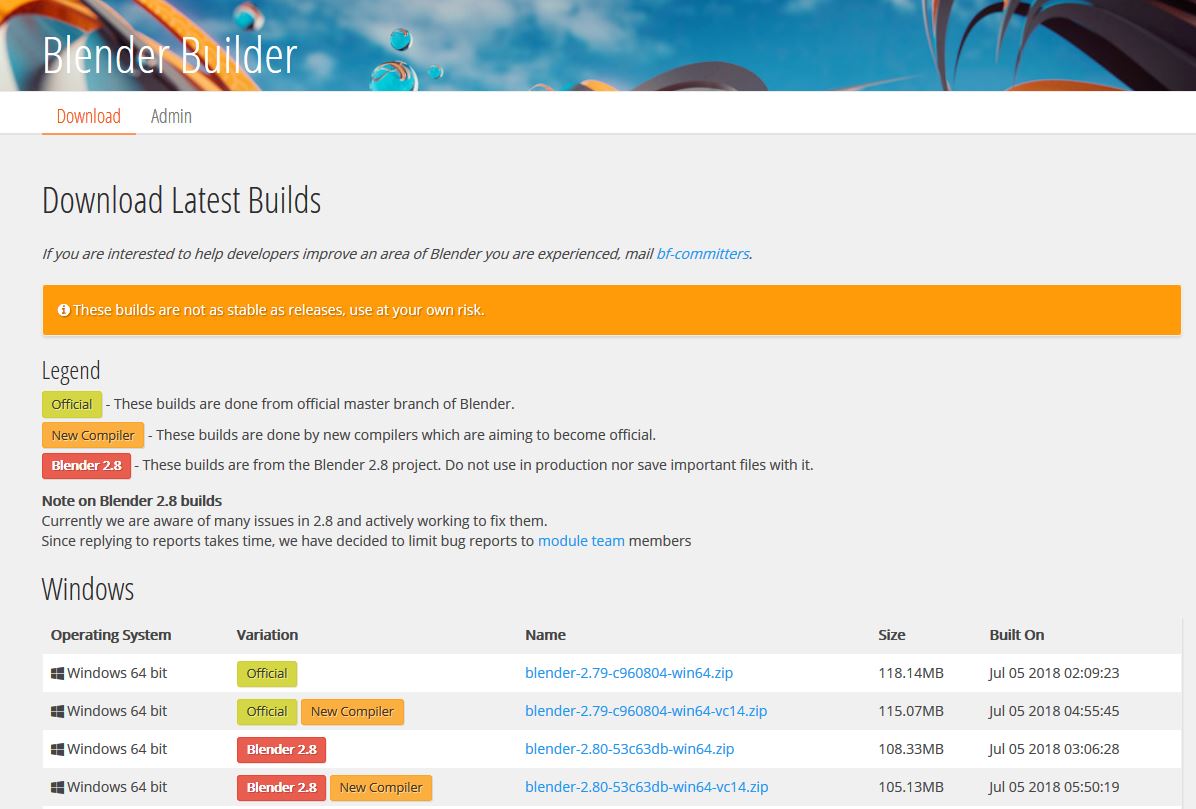1196x809 pixels.
Task: Download blender-2.80-53c63db-win64-vc14.zip
Action: point(646,787)
